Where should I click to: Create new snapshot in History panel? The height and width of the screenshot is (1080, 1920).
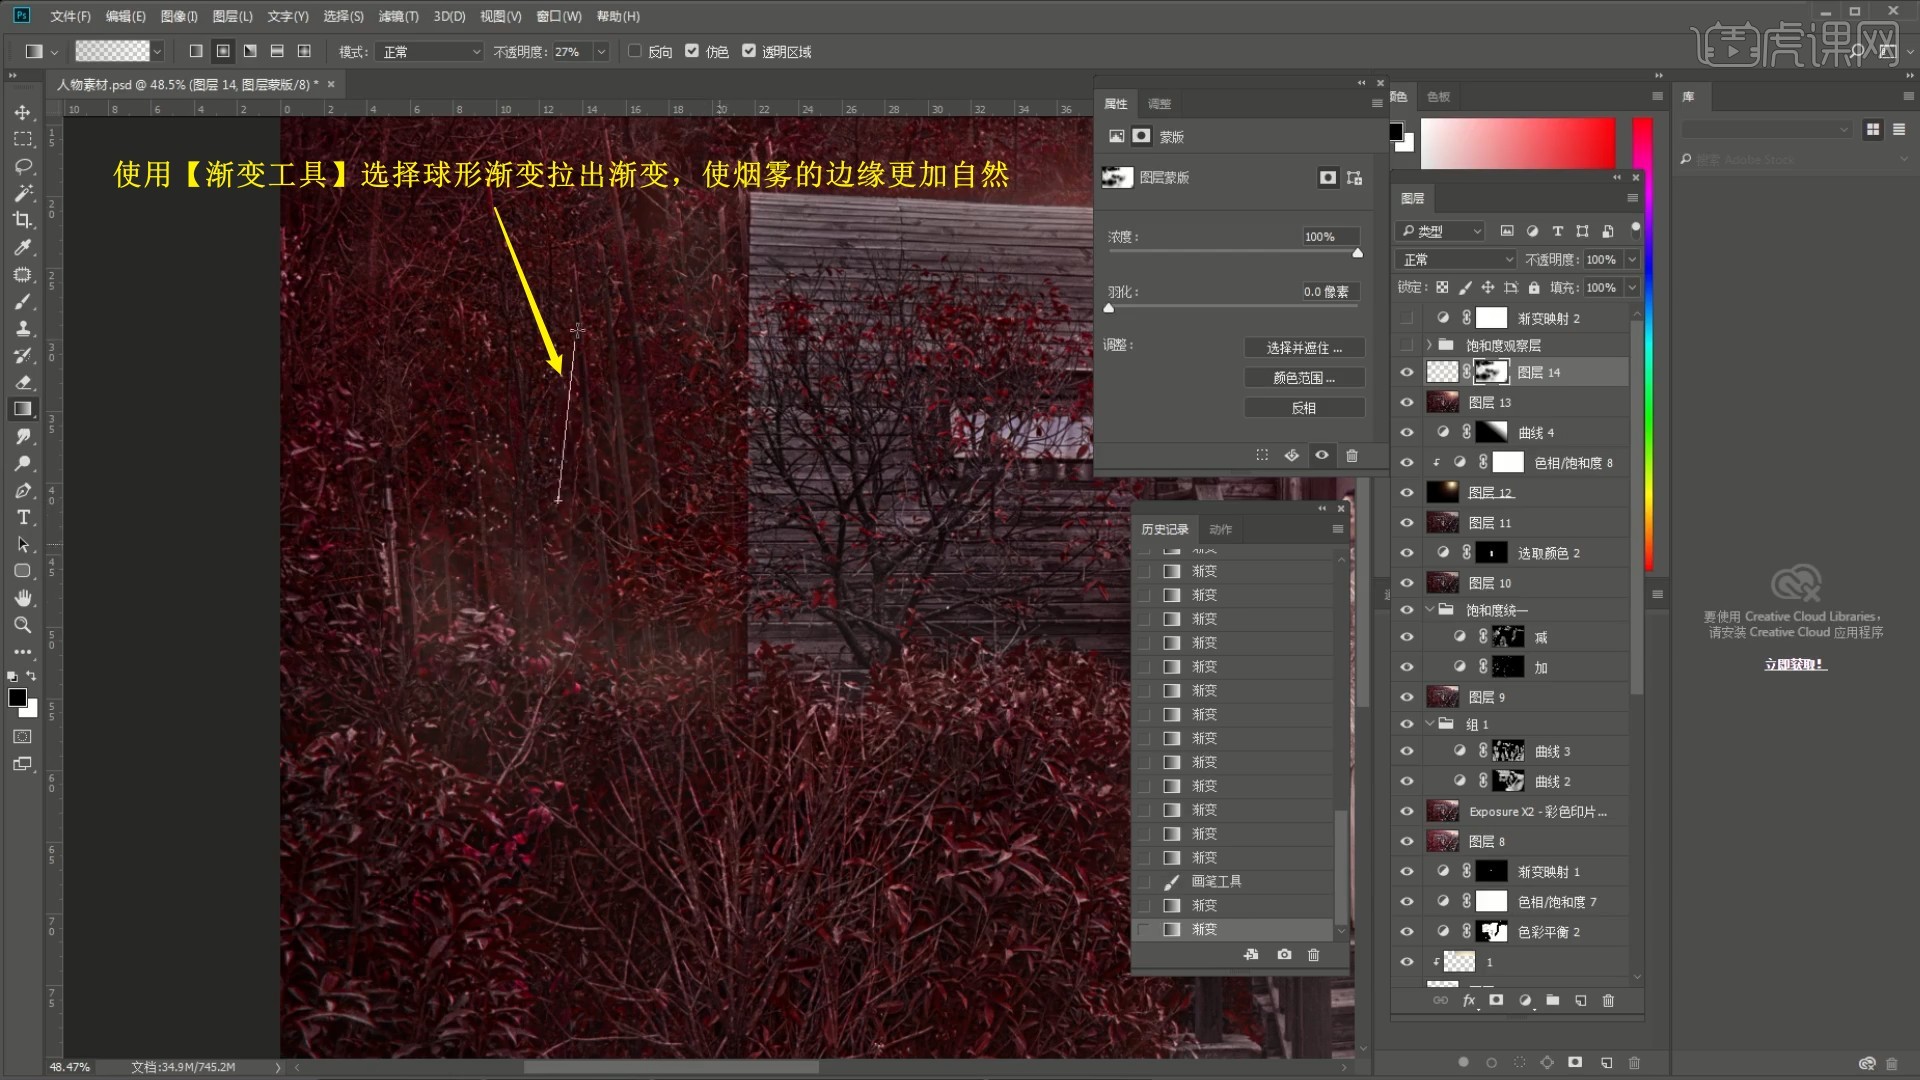coord(1284,955)
